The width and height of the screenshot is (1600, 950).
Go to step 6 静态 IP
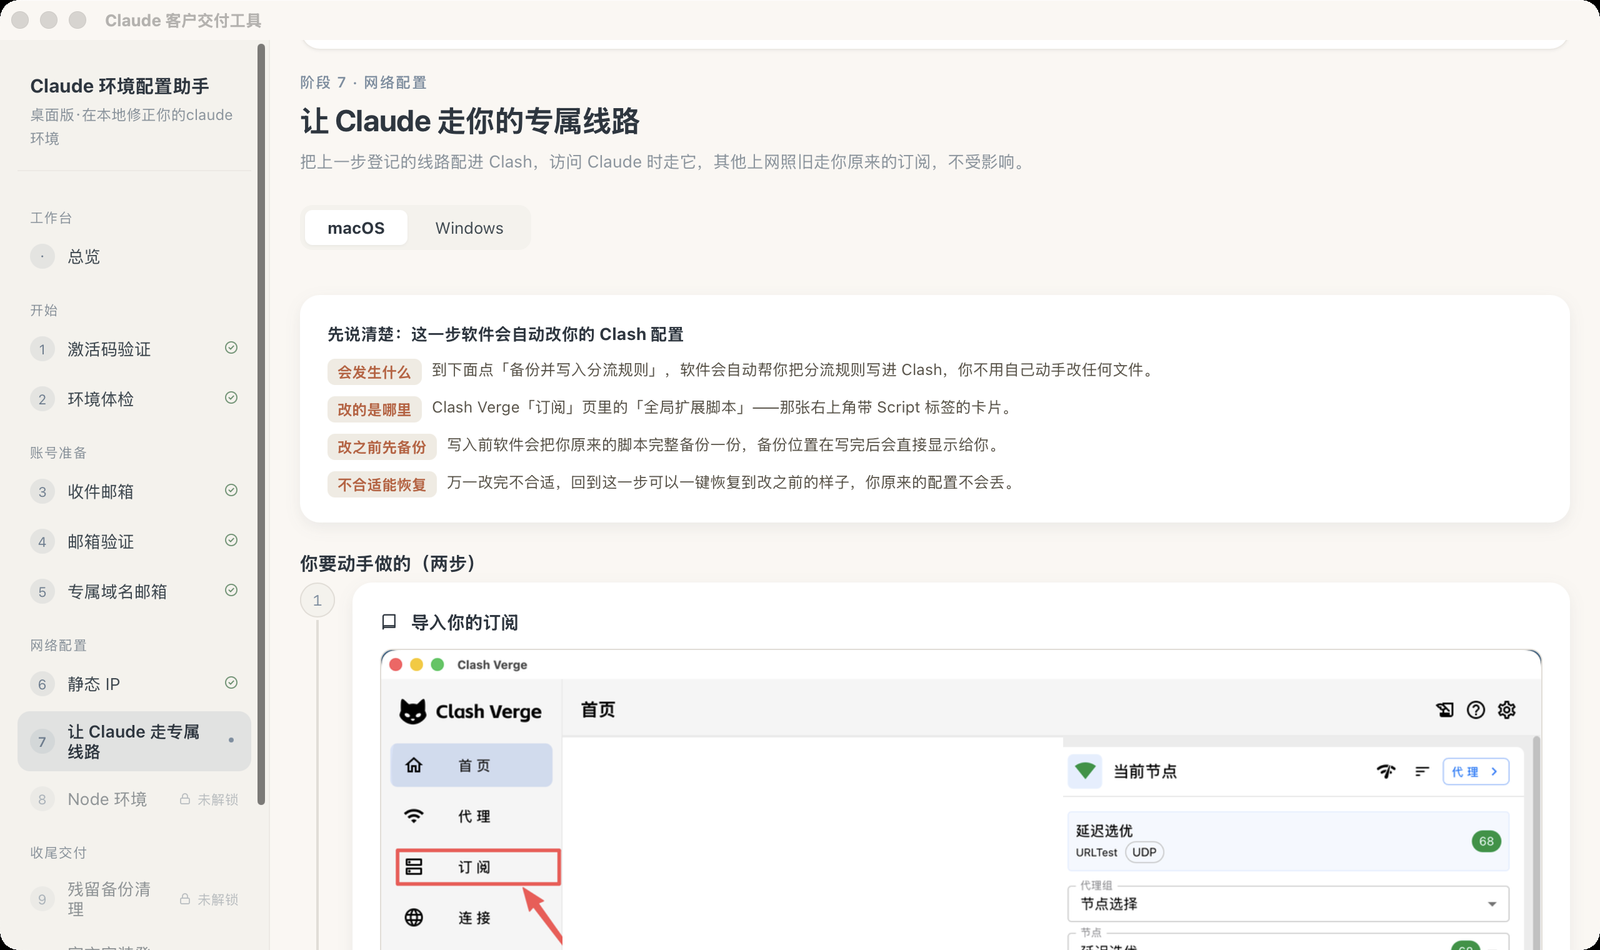134,684
